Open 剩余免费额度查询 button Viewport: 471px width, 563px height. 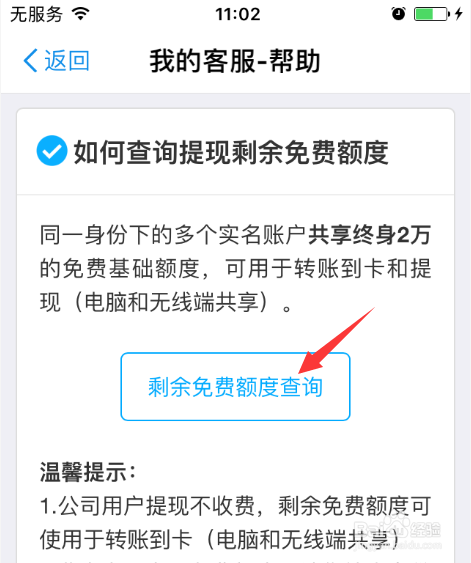click(235, 386)
